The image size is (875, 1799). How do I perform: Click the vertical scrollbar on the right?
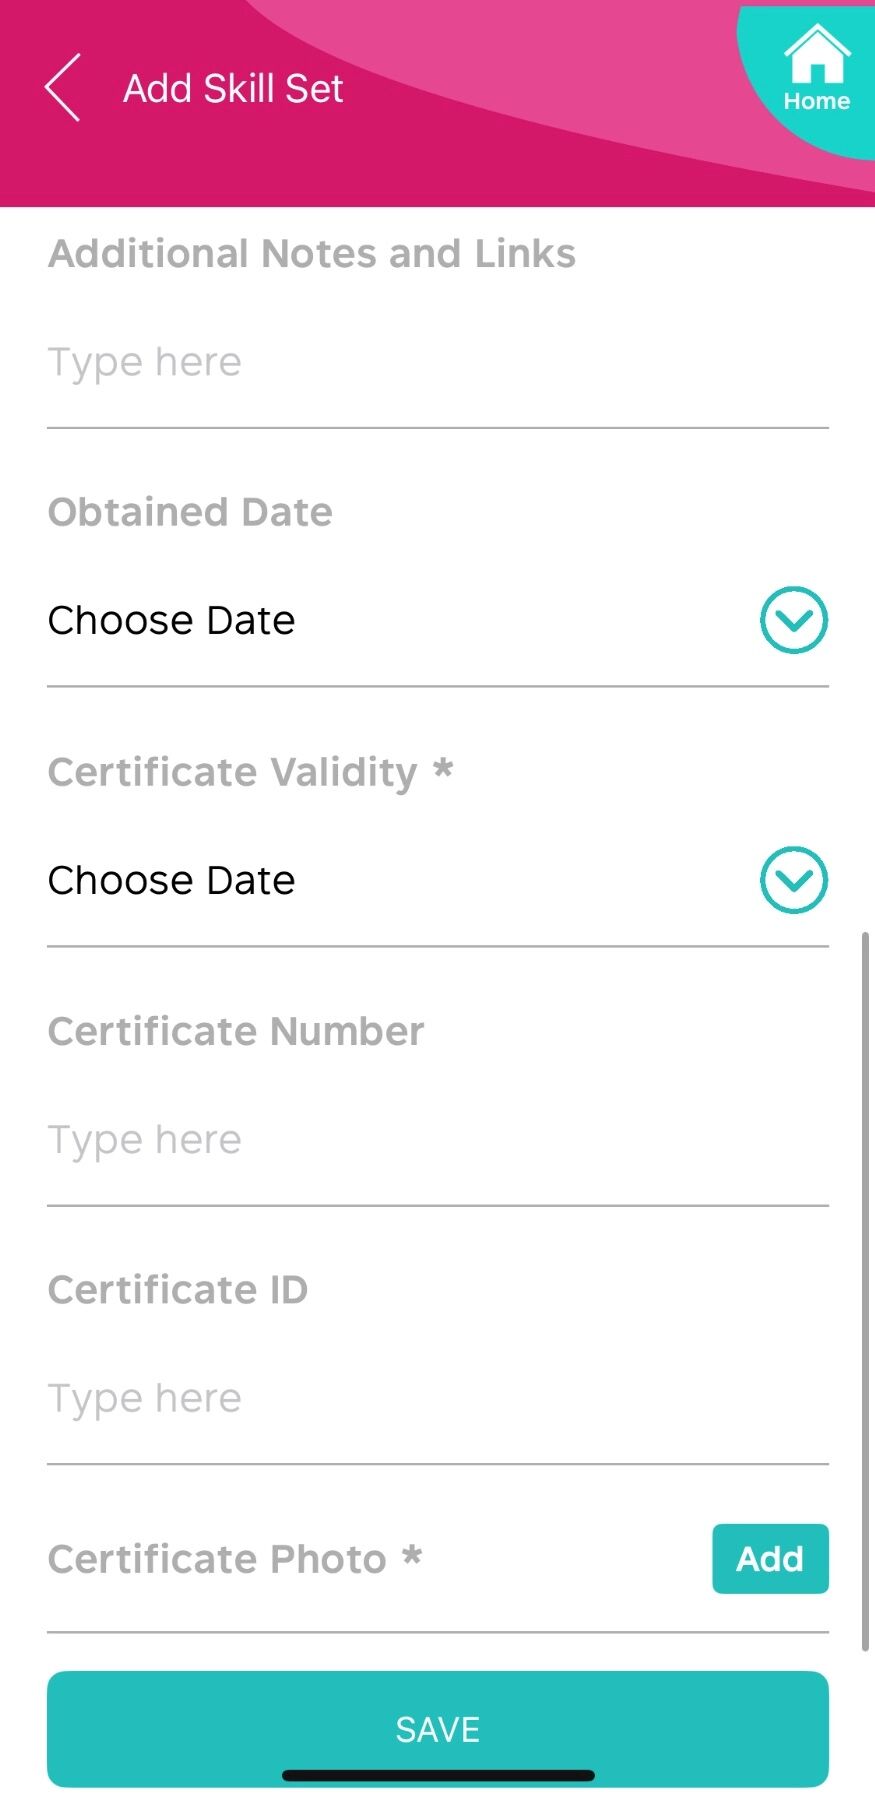[865, 1290]
